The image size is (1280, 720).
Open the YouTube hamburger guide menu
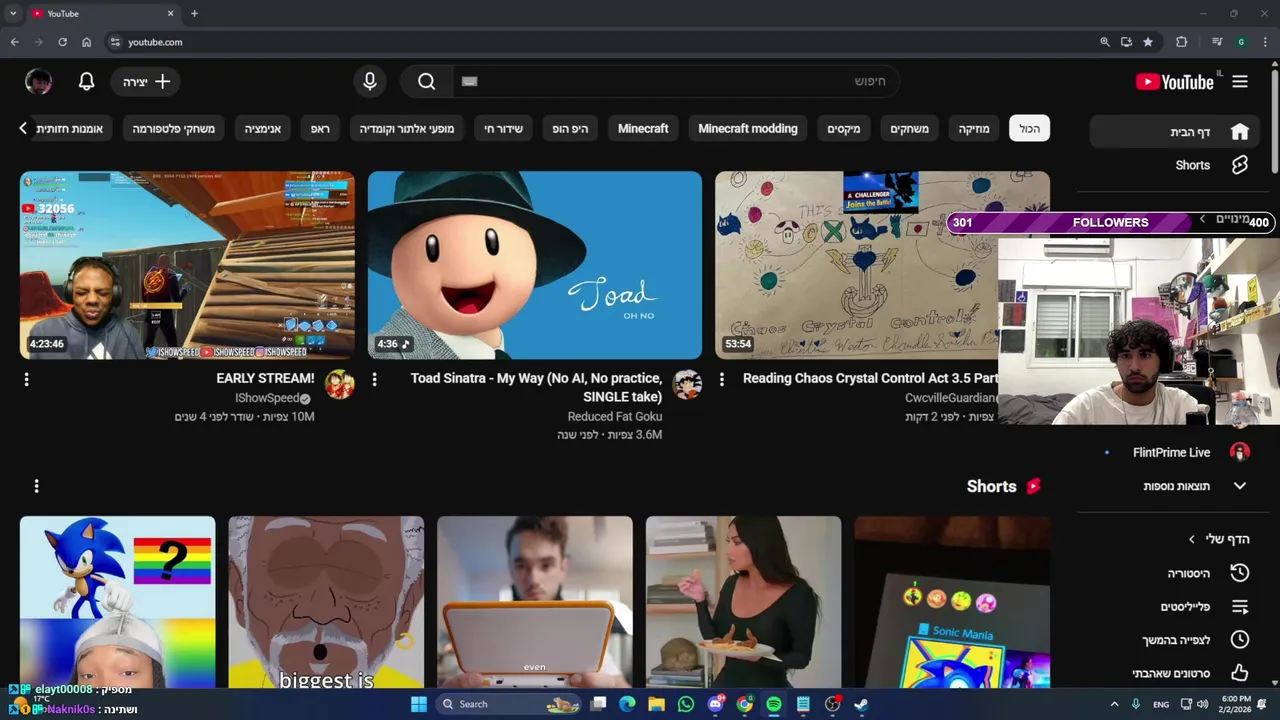tap(1240, 82)
